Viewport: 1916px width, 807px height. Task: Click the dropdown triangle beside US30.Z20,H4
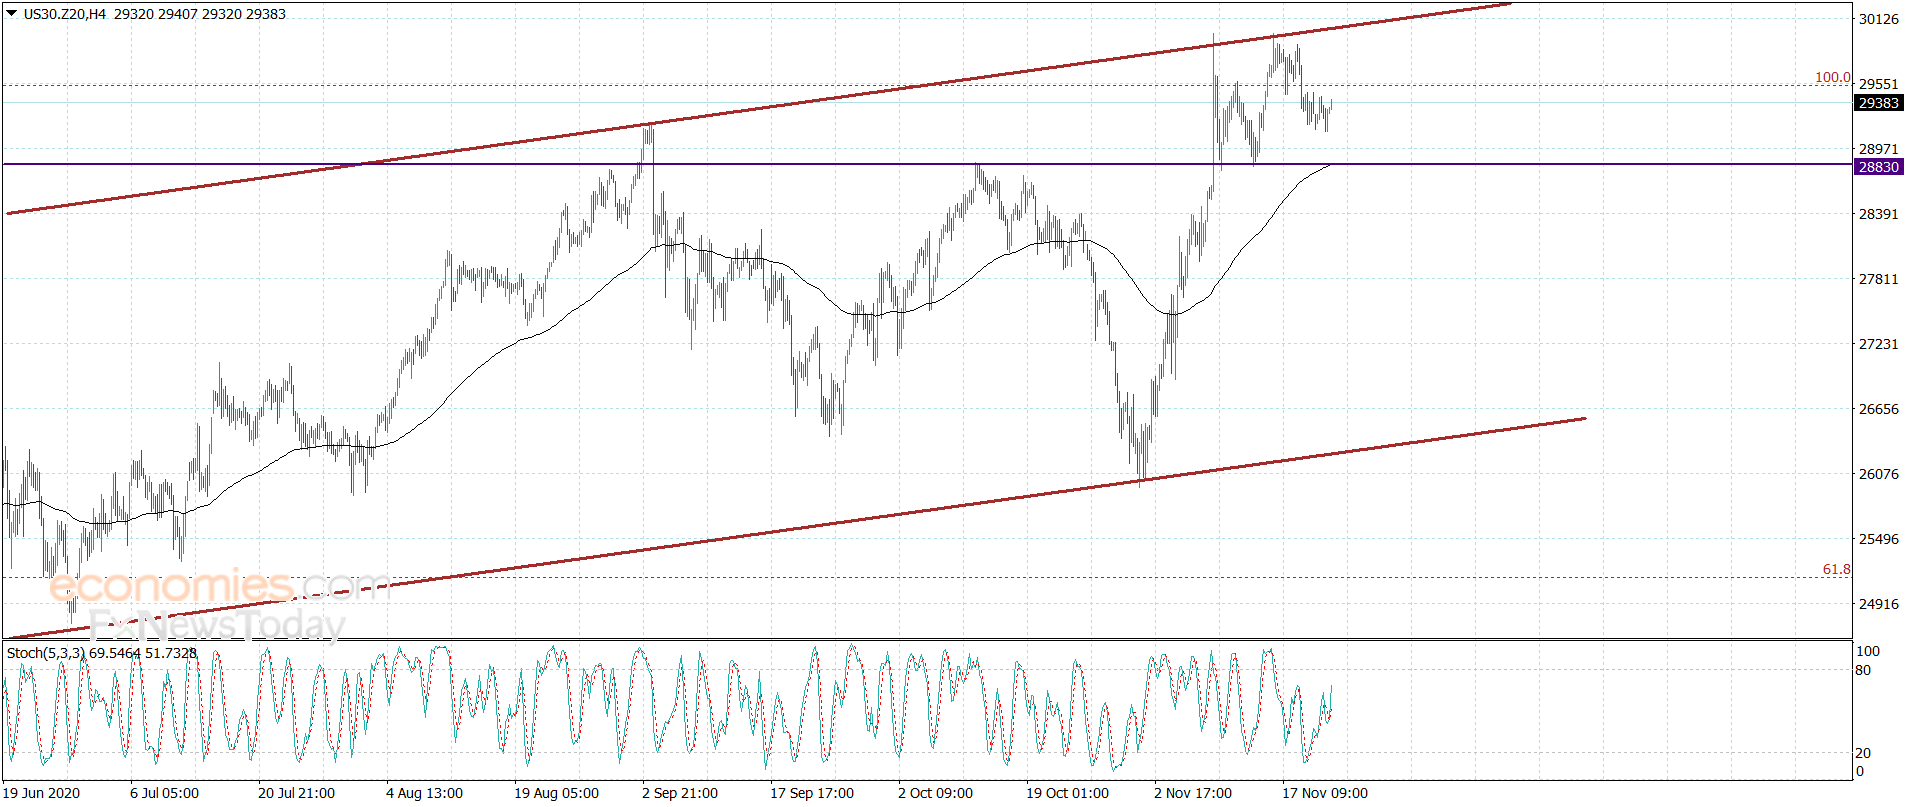(12, 14)
